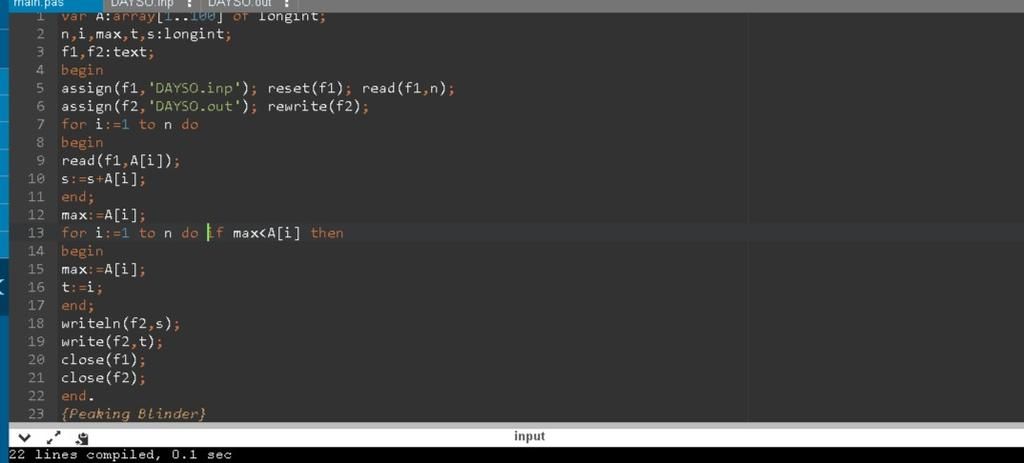Click the 'DAYSO.out' string literal in the code
The image size is (1024, 463).
point(194,106)
